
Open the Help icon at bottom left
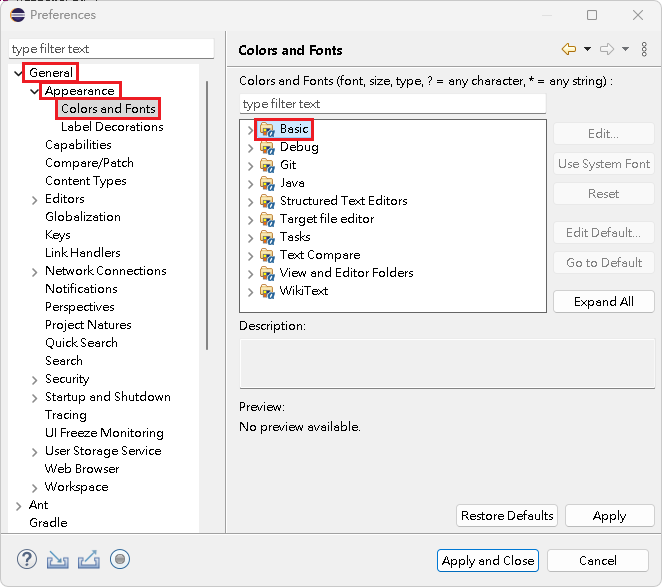[27, 560]
